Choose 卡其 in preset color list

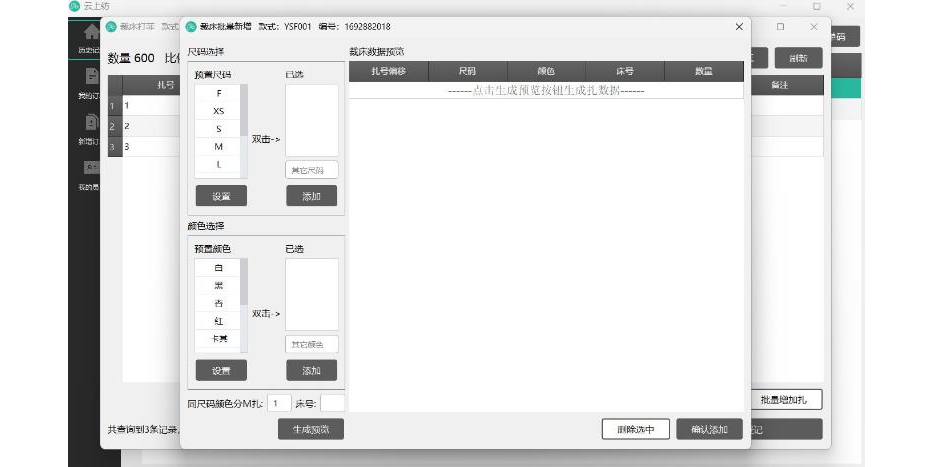point(219,339)
